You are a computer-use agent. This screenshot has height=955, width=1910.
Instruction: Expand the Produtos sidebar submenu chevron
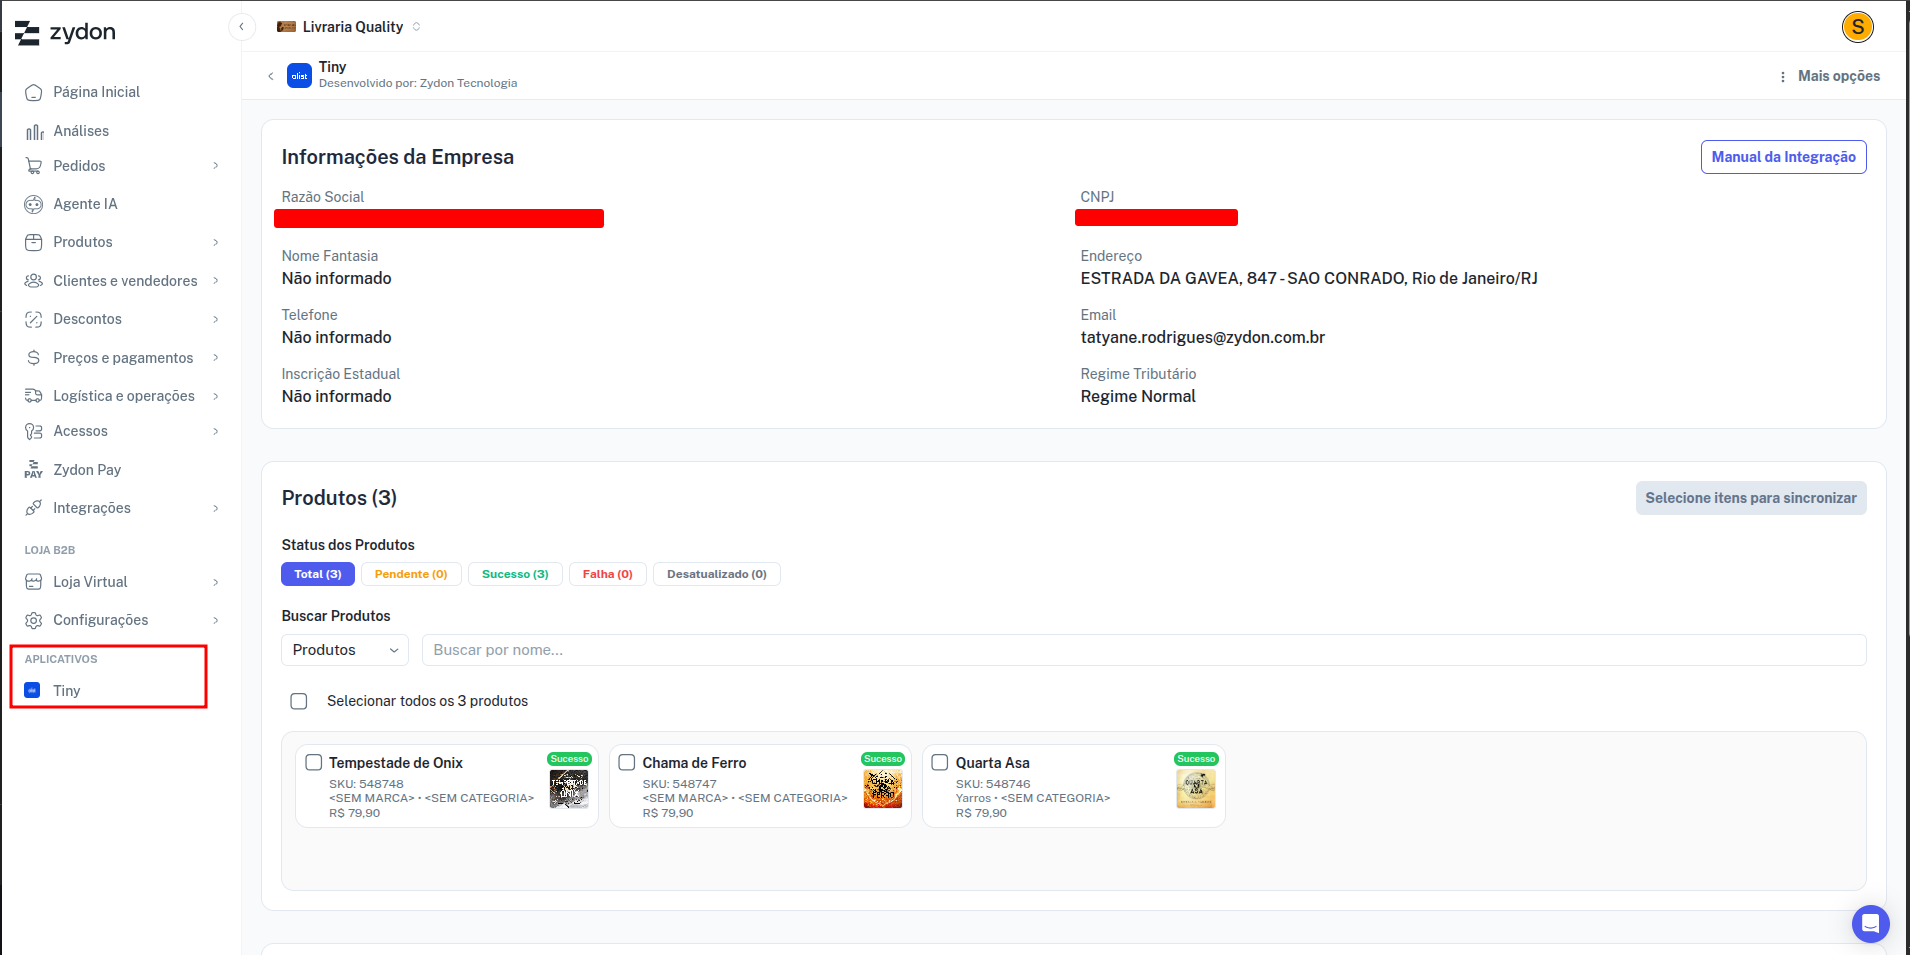[216, 242]
